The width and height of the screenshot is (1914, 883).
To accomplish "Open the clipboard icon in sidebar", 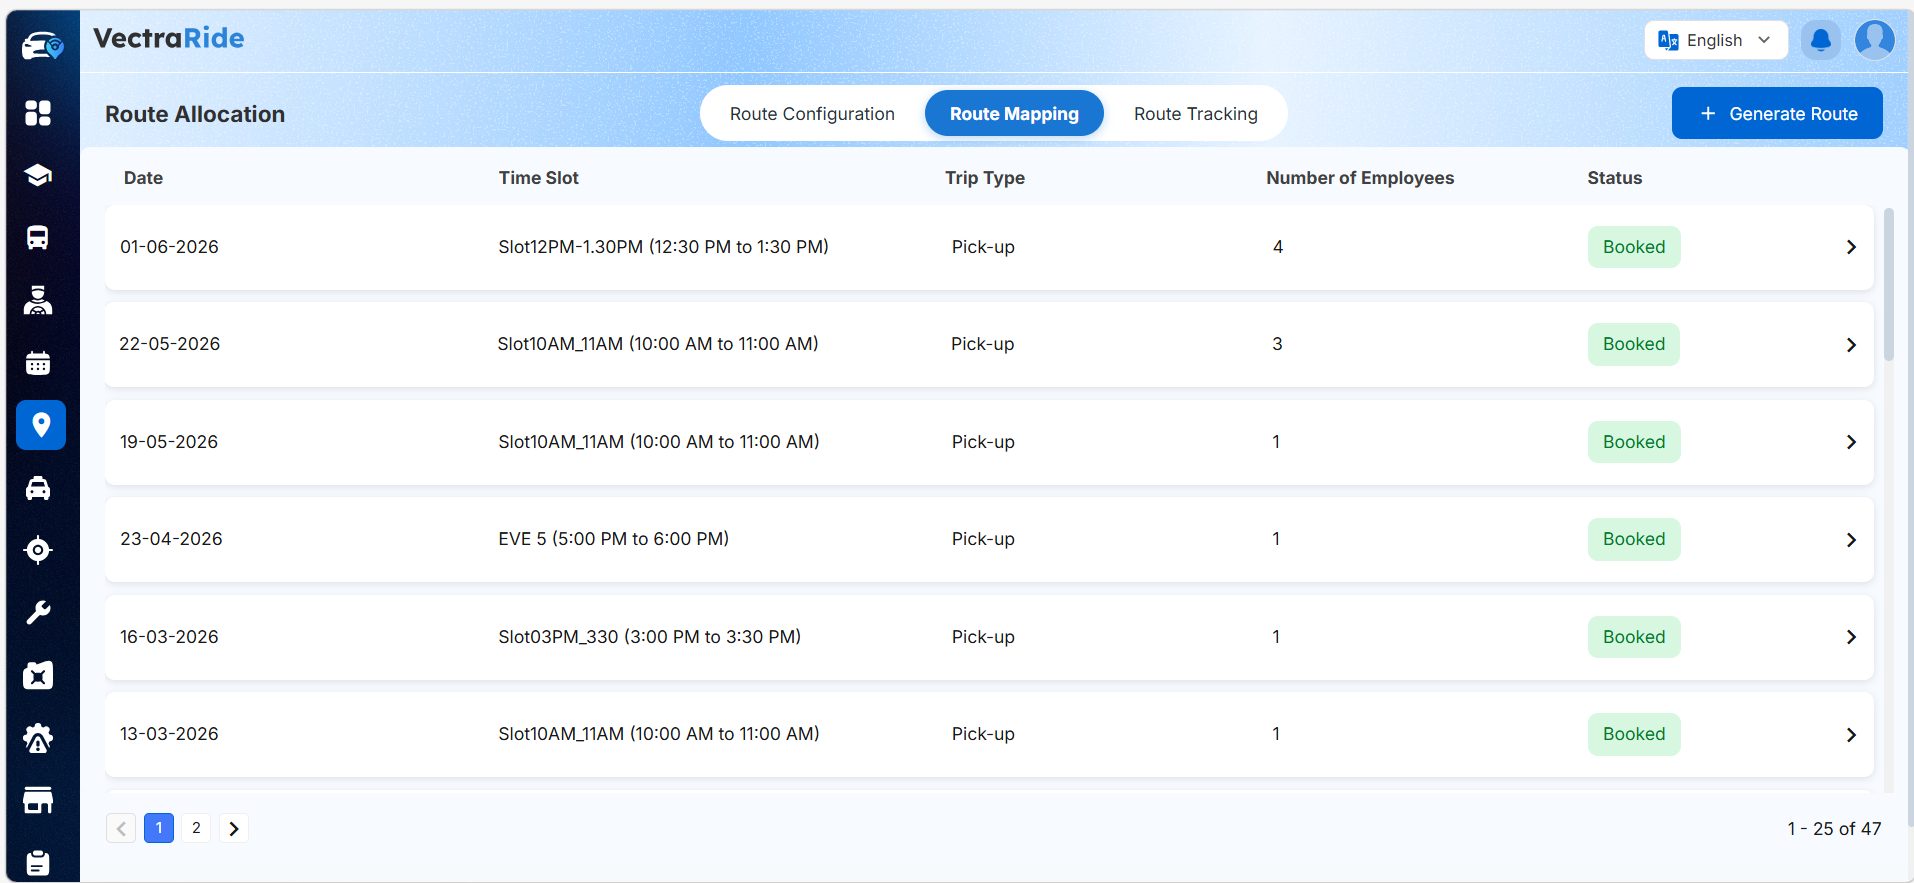I will (38, 862).
